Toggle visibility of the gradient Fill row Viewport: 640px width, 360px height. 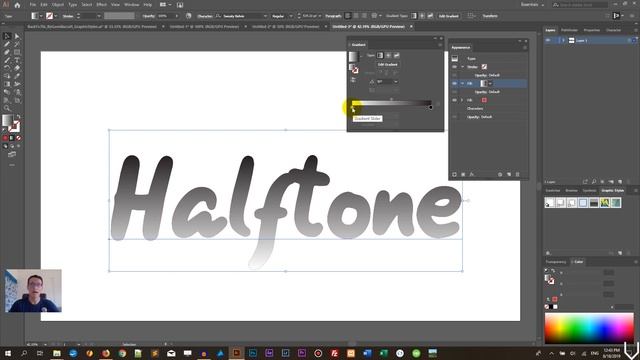tap(454, 83)
